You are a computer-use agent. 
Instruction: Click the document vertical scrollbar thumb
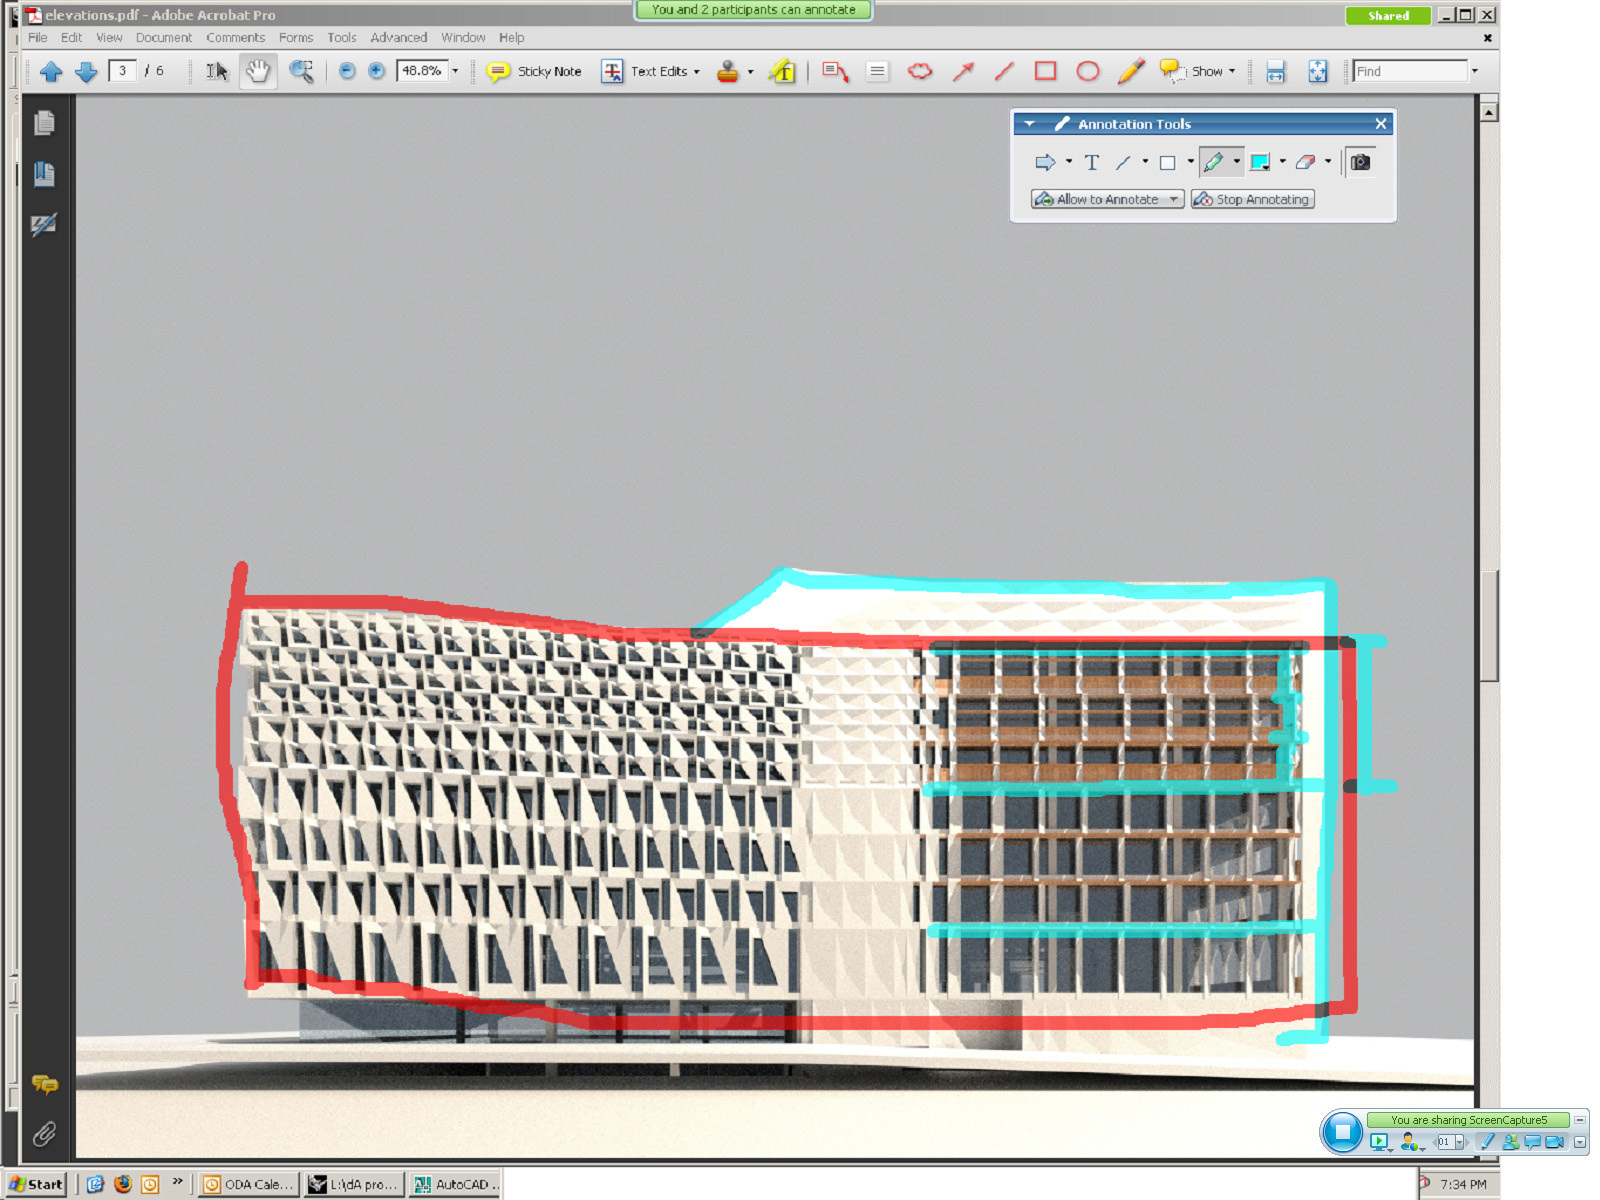(x=1489, y=626)
